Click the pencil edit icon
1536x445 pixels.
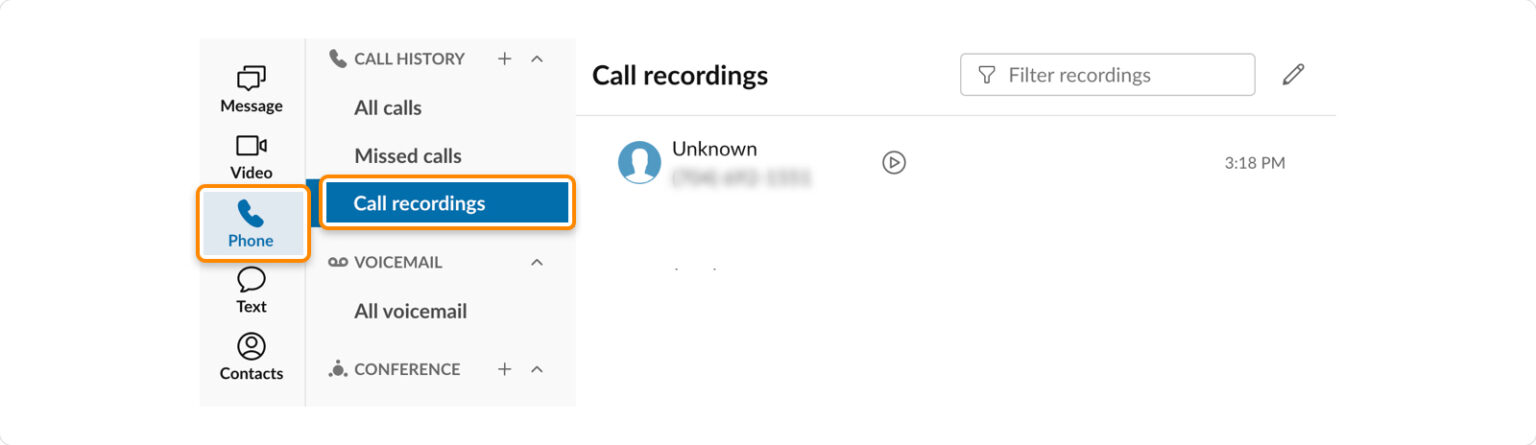(x=1293, y=75)
